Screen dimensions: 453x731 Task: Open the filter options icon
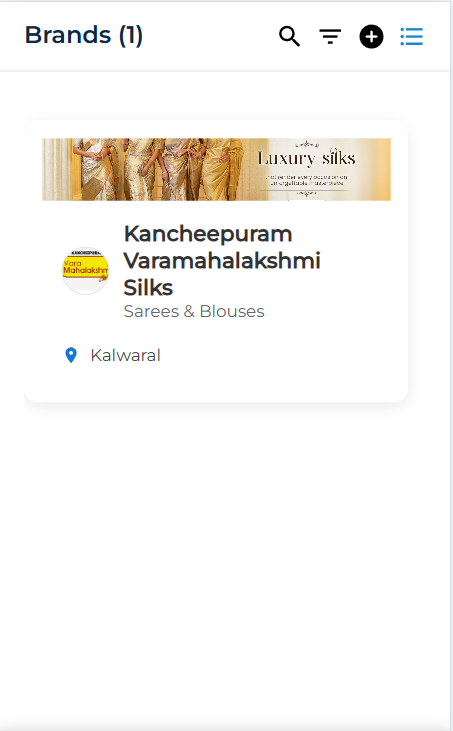330,36
